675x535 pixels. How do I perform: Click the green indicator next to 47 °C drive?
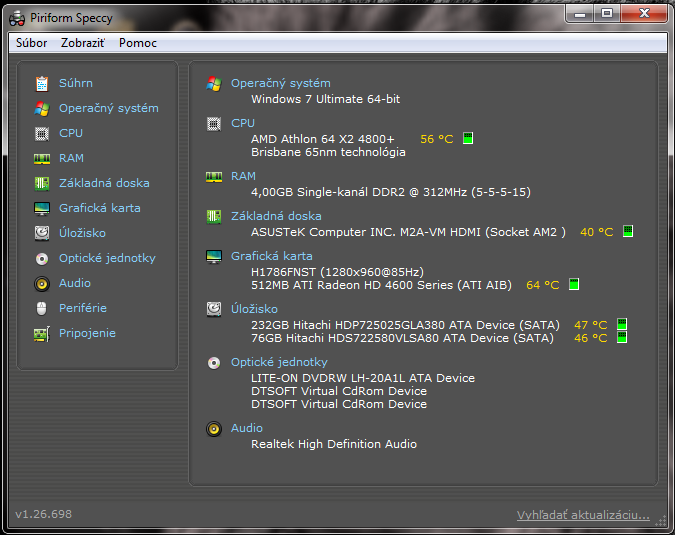[622, 324]
